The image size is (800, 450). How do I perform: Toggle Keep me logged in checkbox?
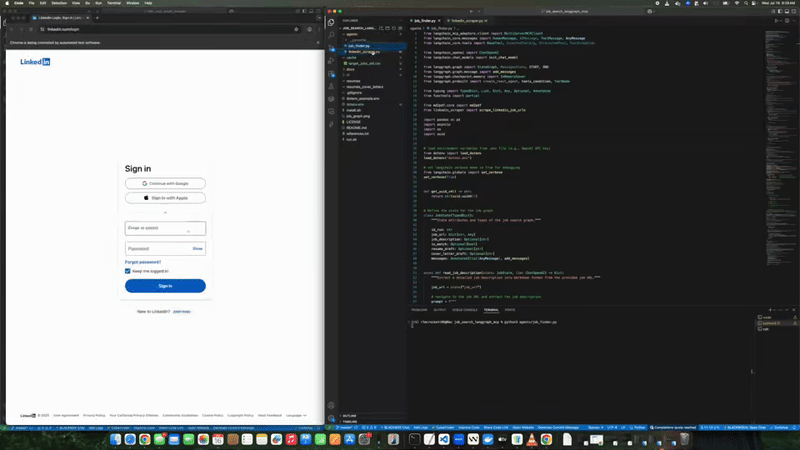coord(128,271)
